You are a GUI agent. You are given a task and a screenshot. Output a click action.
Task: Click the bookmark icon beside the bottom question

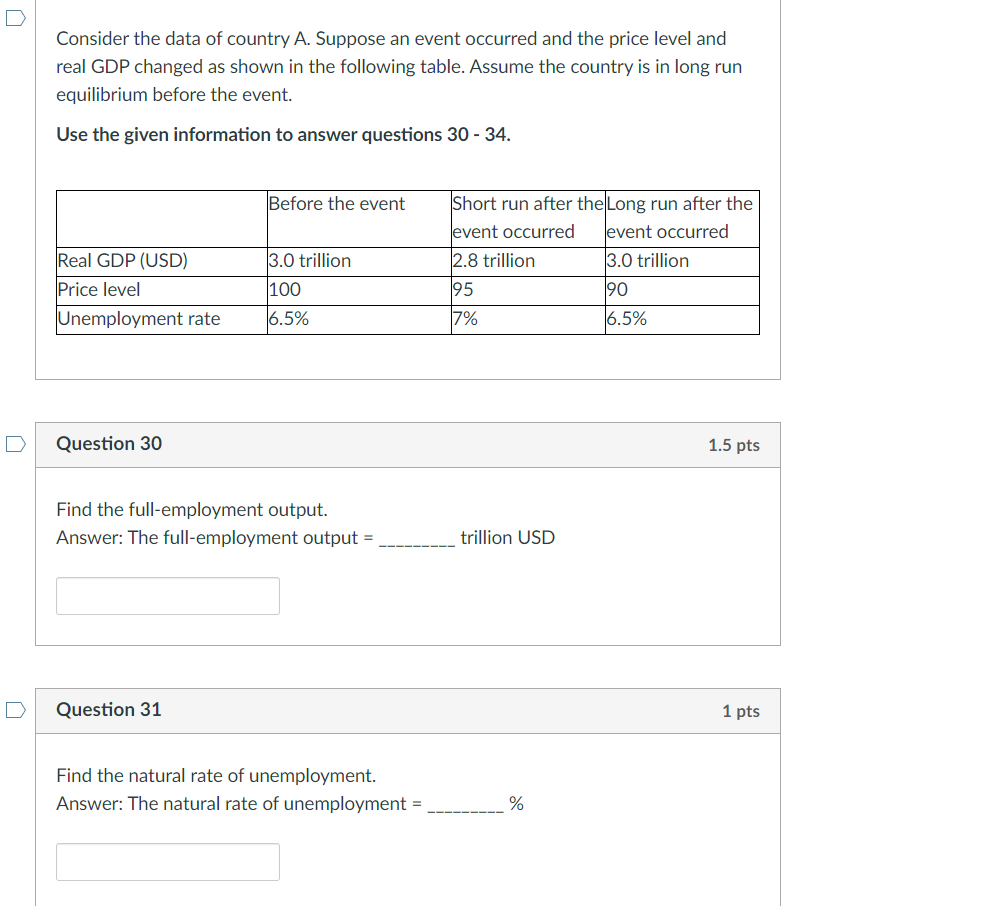coord(15,710)
